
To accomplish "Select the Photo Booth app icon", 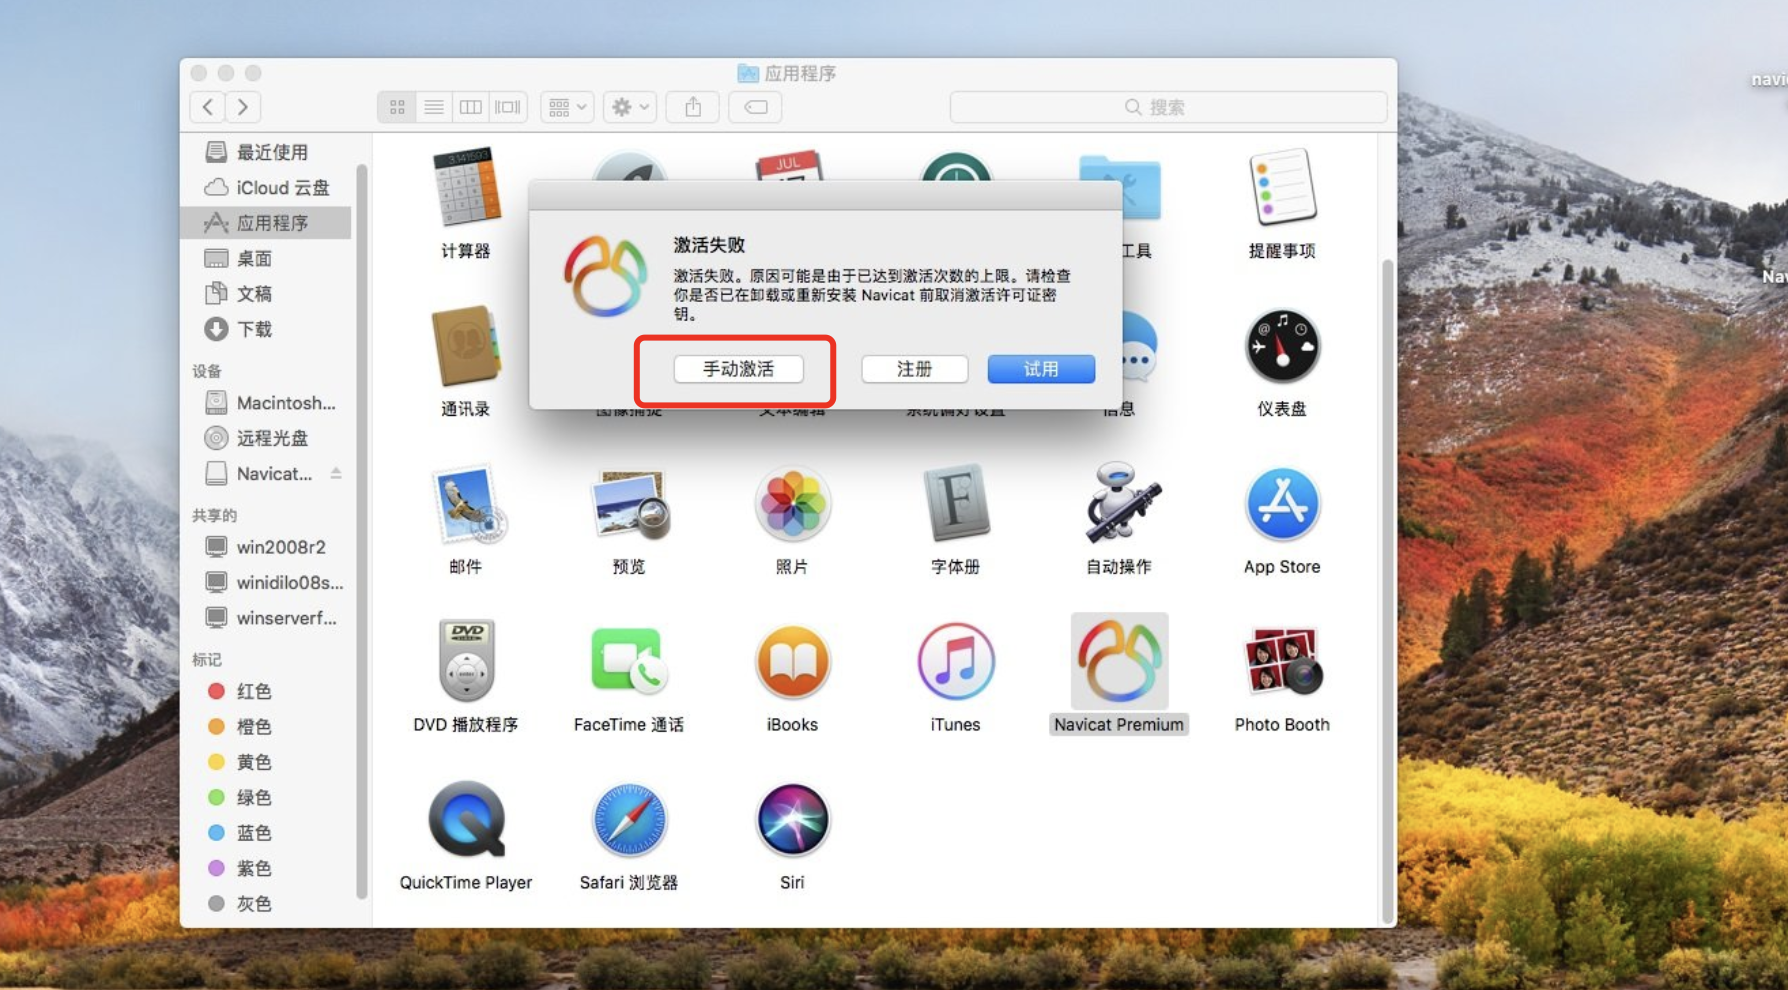I will [x=1282, y=661].
